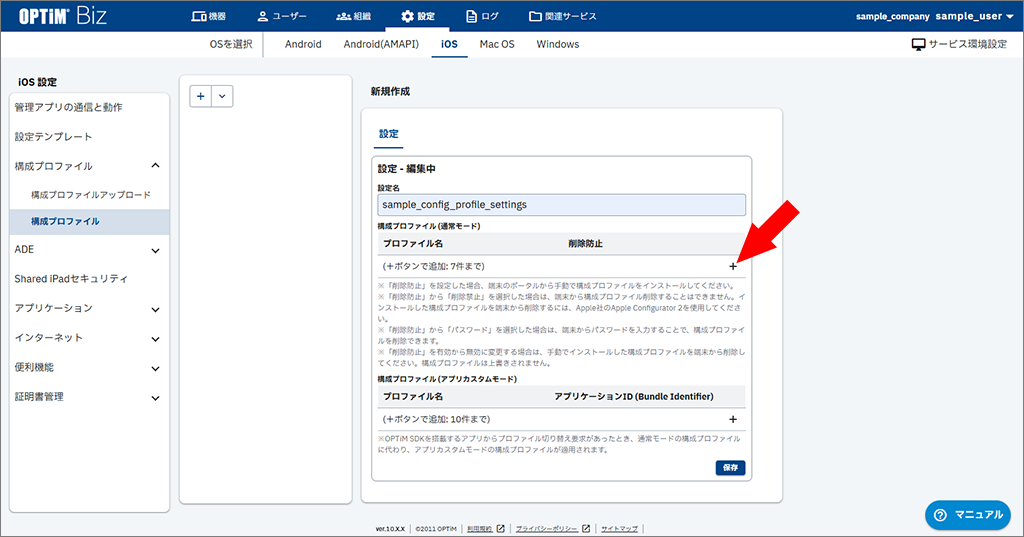Open the マニュアル help button
Viewport: 1024px width, 537px height.
(x=967, y=514)
